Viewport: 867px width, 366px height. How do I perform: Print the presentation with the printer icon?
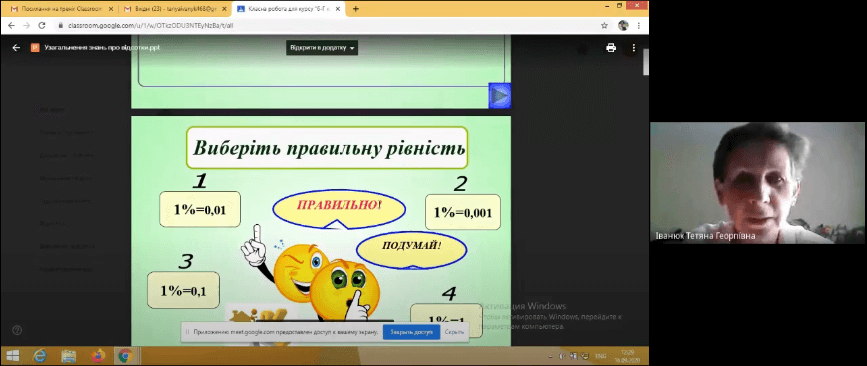[x=611, y=48]
